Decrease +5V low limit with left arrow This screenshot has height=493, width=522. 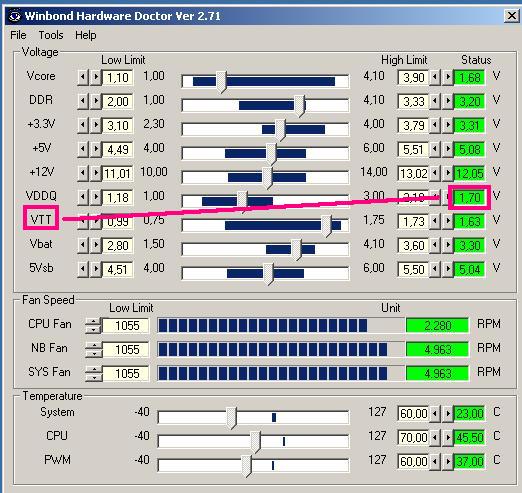(83, 150)
